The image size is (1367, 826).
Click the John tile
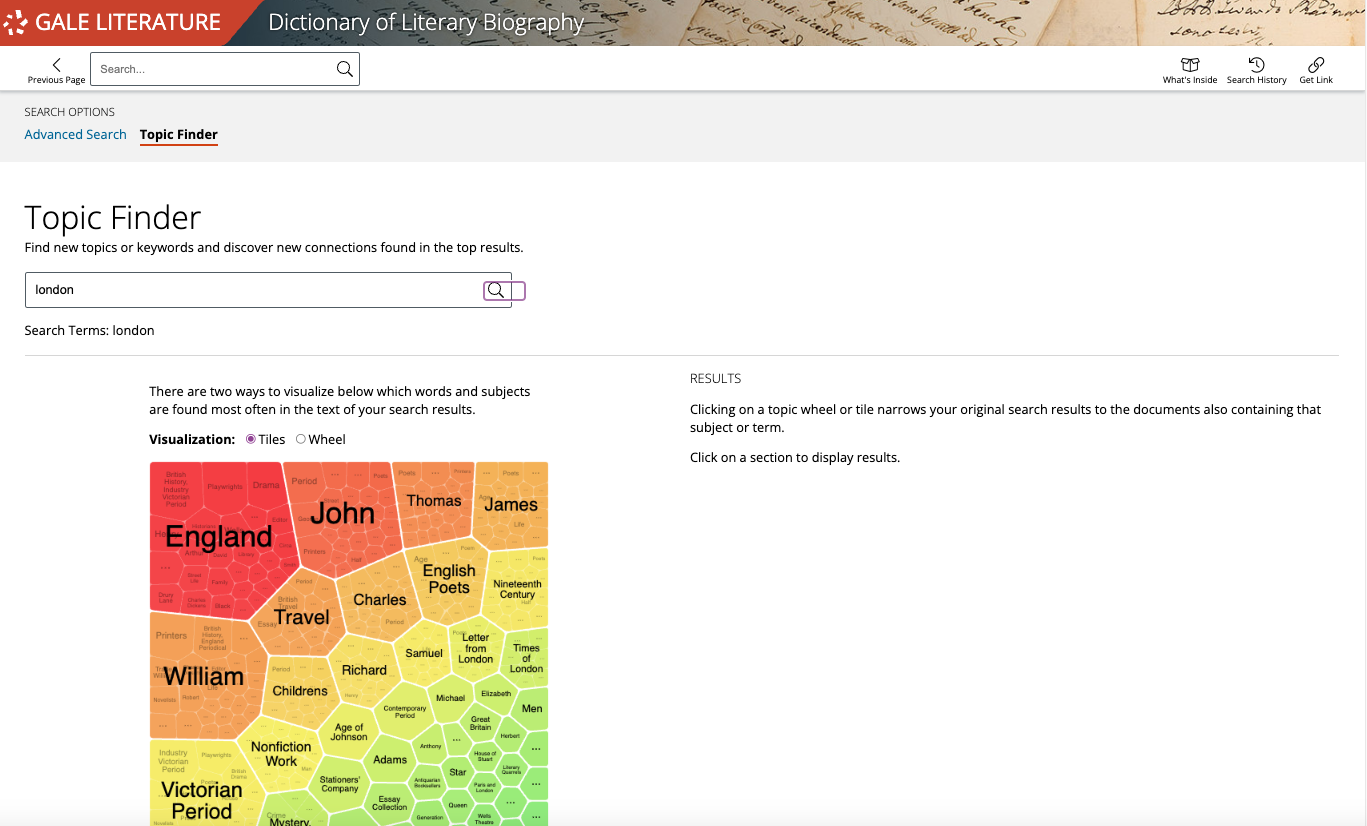342,513
